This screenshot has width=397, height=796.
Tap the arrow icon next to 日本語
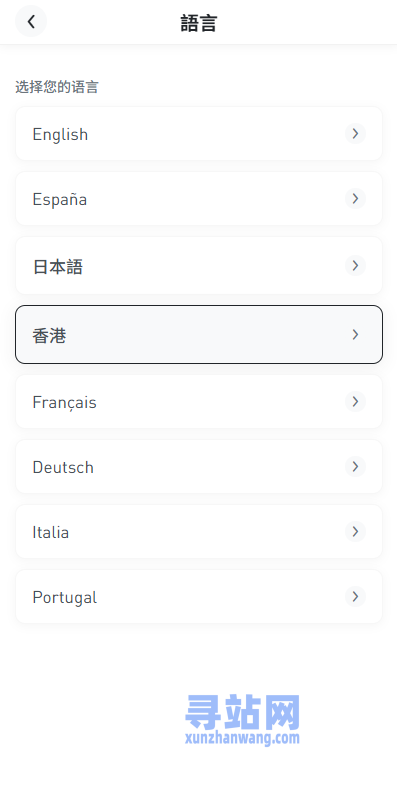coord(355,266)
